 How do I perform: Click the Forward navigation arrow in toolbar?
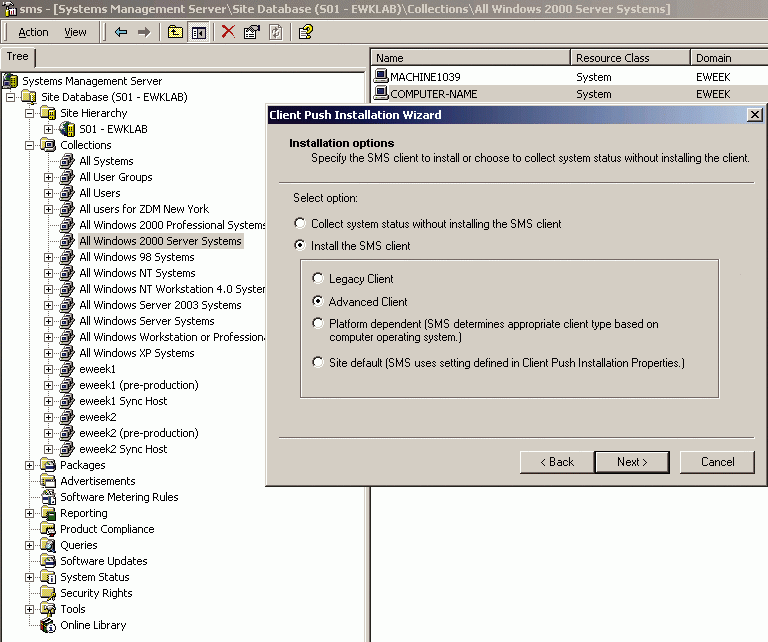[x=144, y=32]
